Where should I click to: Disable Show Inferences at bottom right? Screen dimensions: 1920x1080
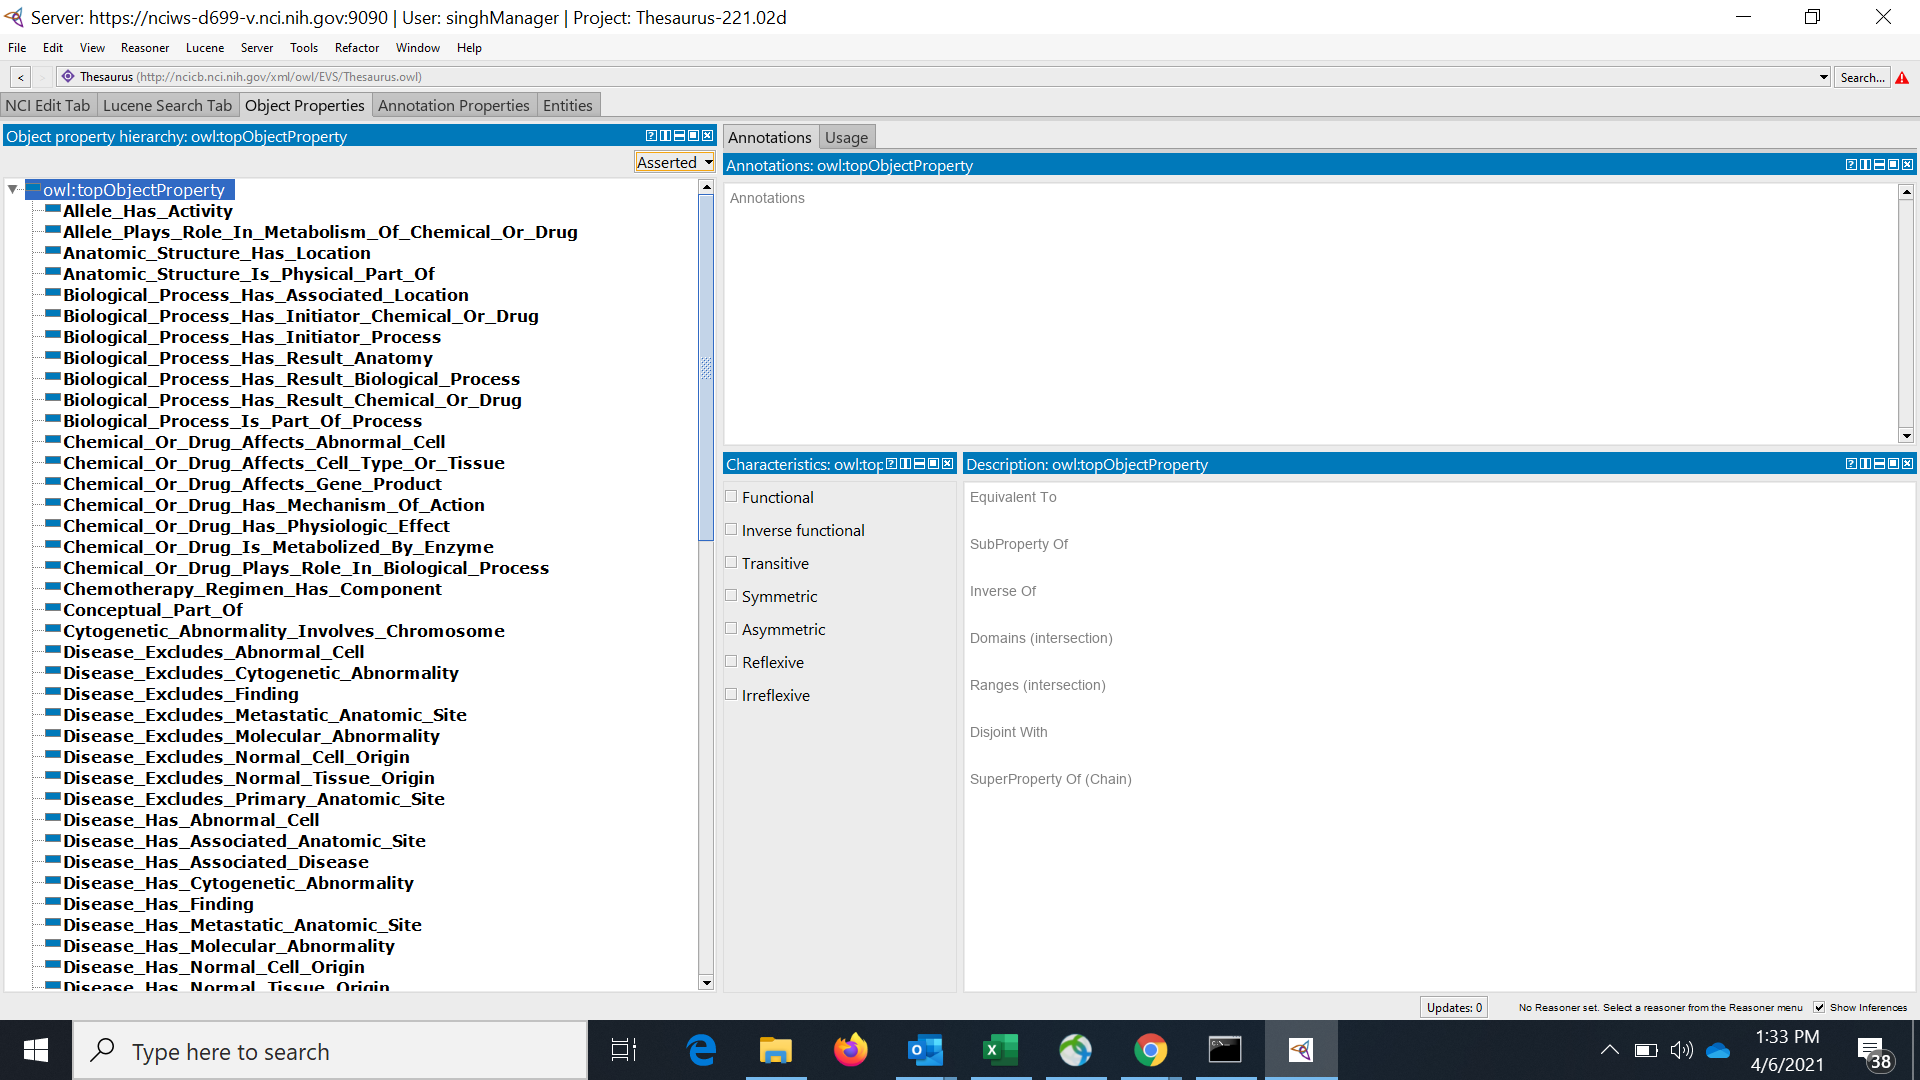point(1818,1007)
